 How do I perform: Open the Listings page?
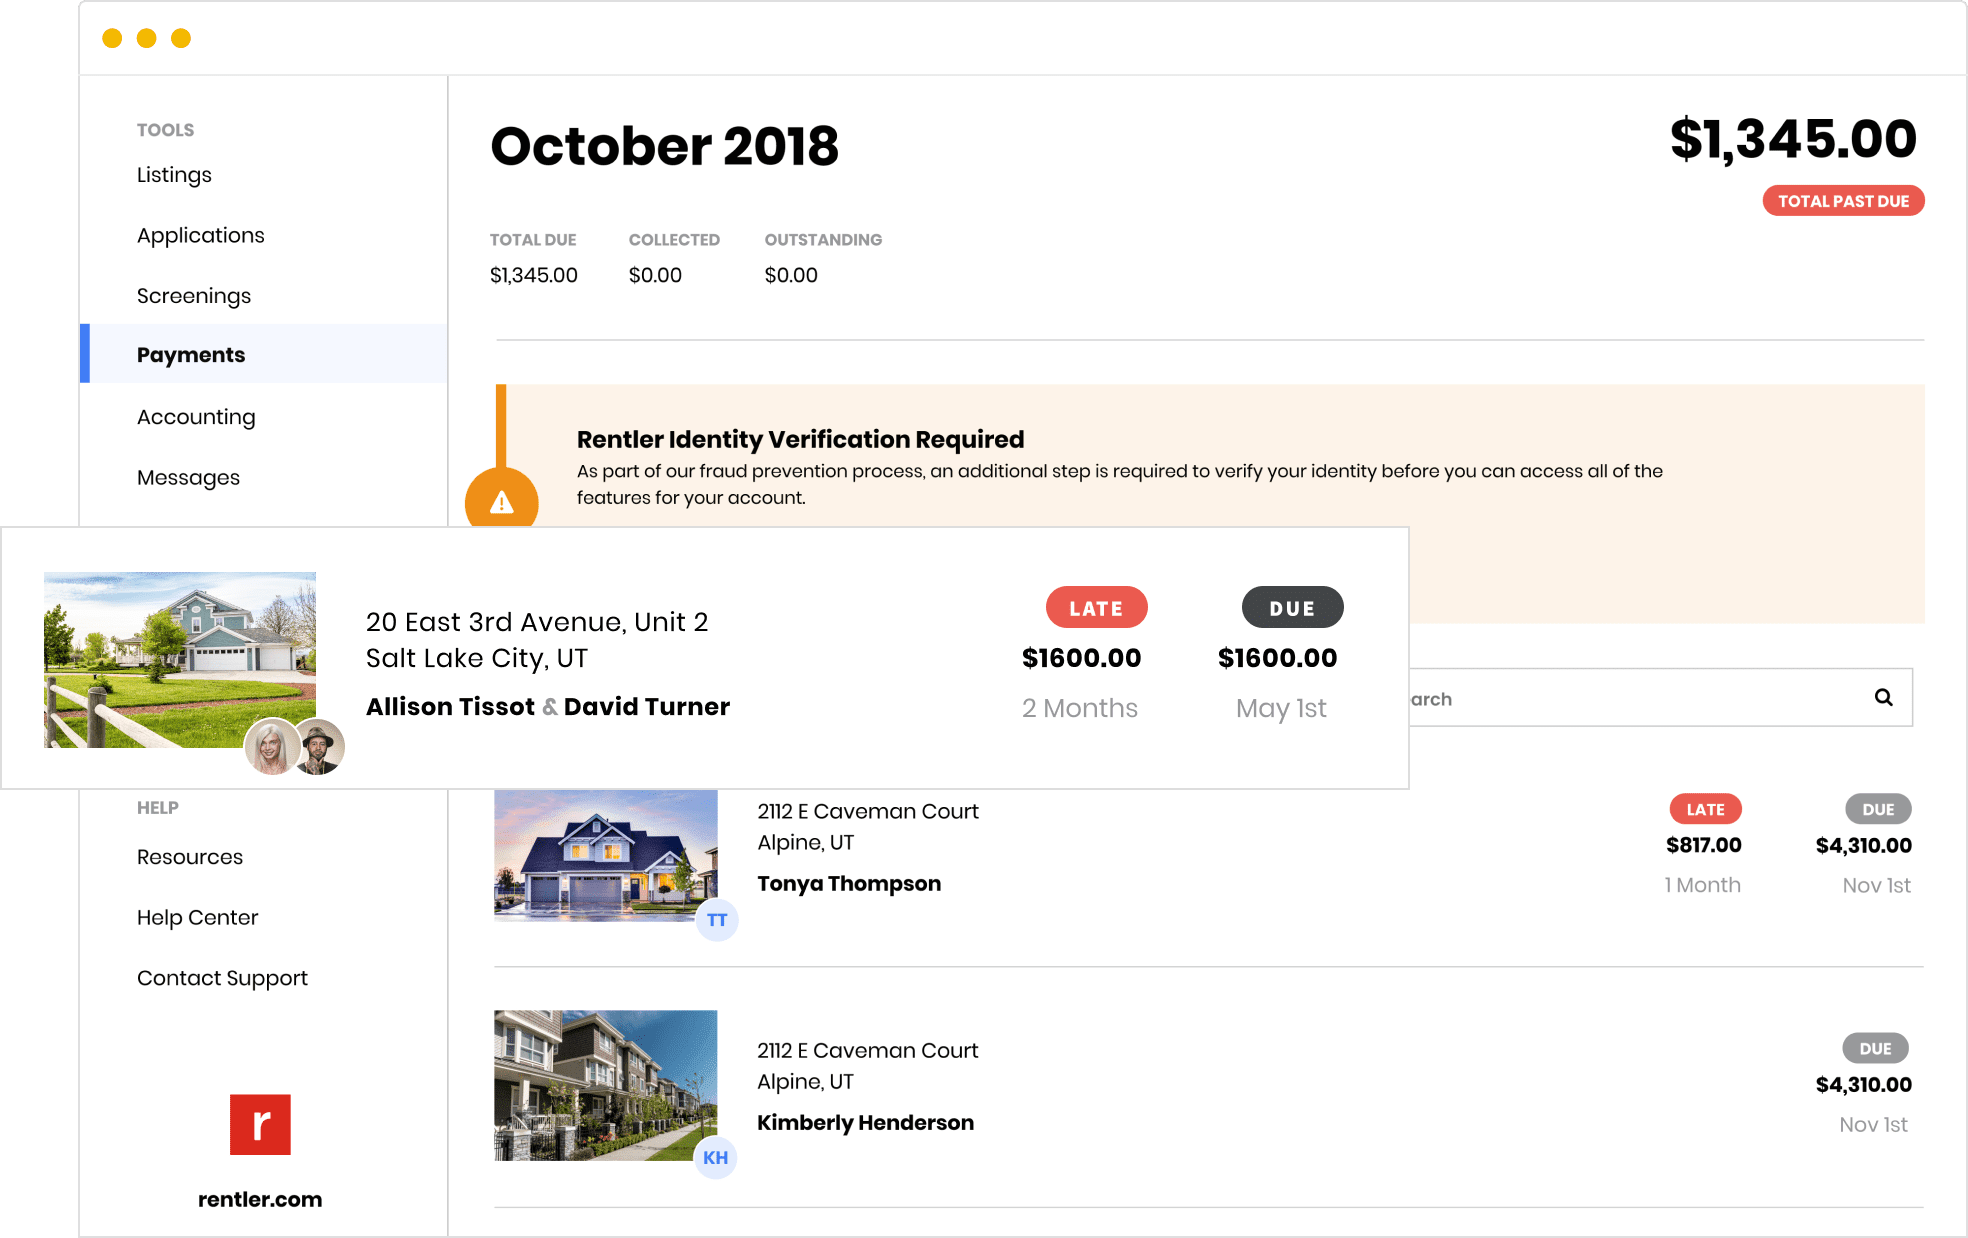click(174, 174)
